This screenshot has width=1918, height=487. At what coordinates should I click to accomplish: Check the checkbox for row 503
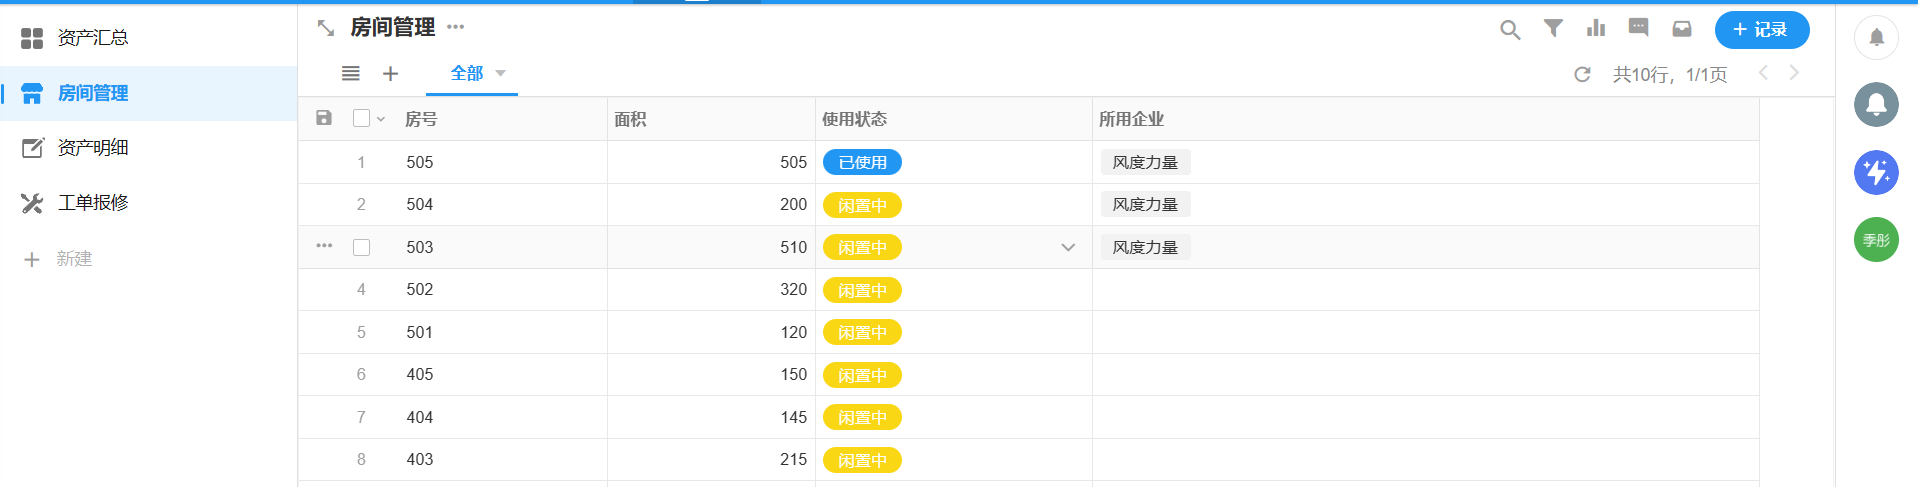tap(362, 247)
